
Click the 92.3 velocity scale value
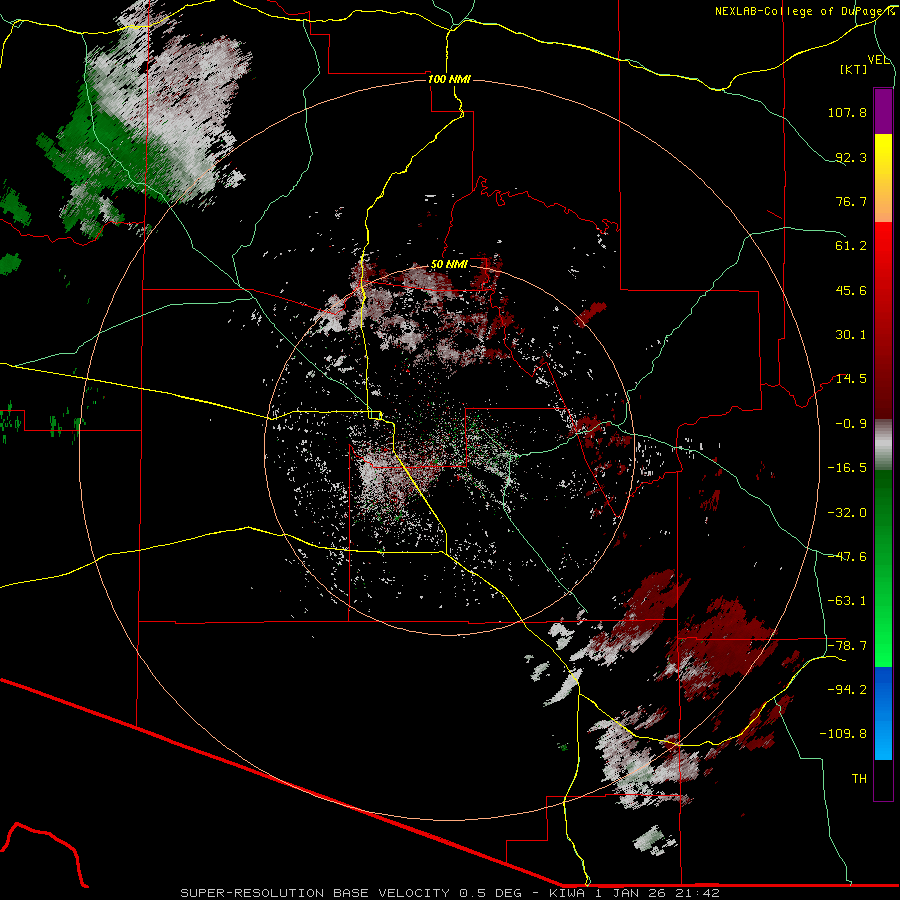pos(851,157)
